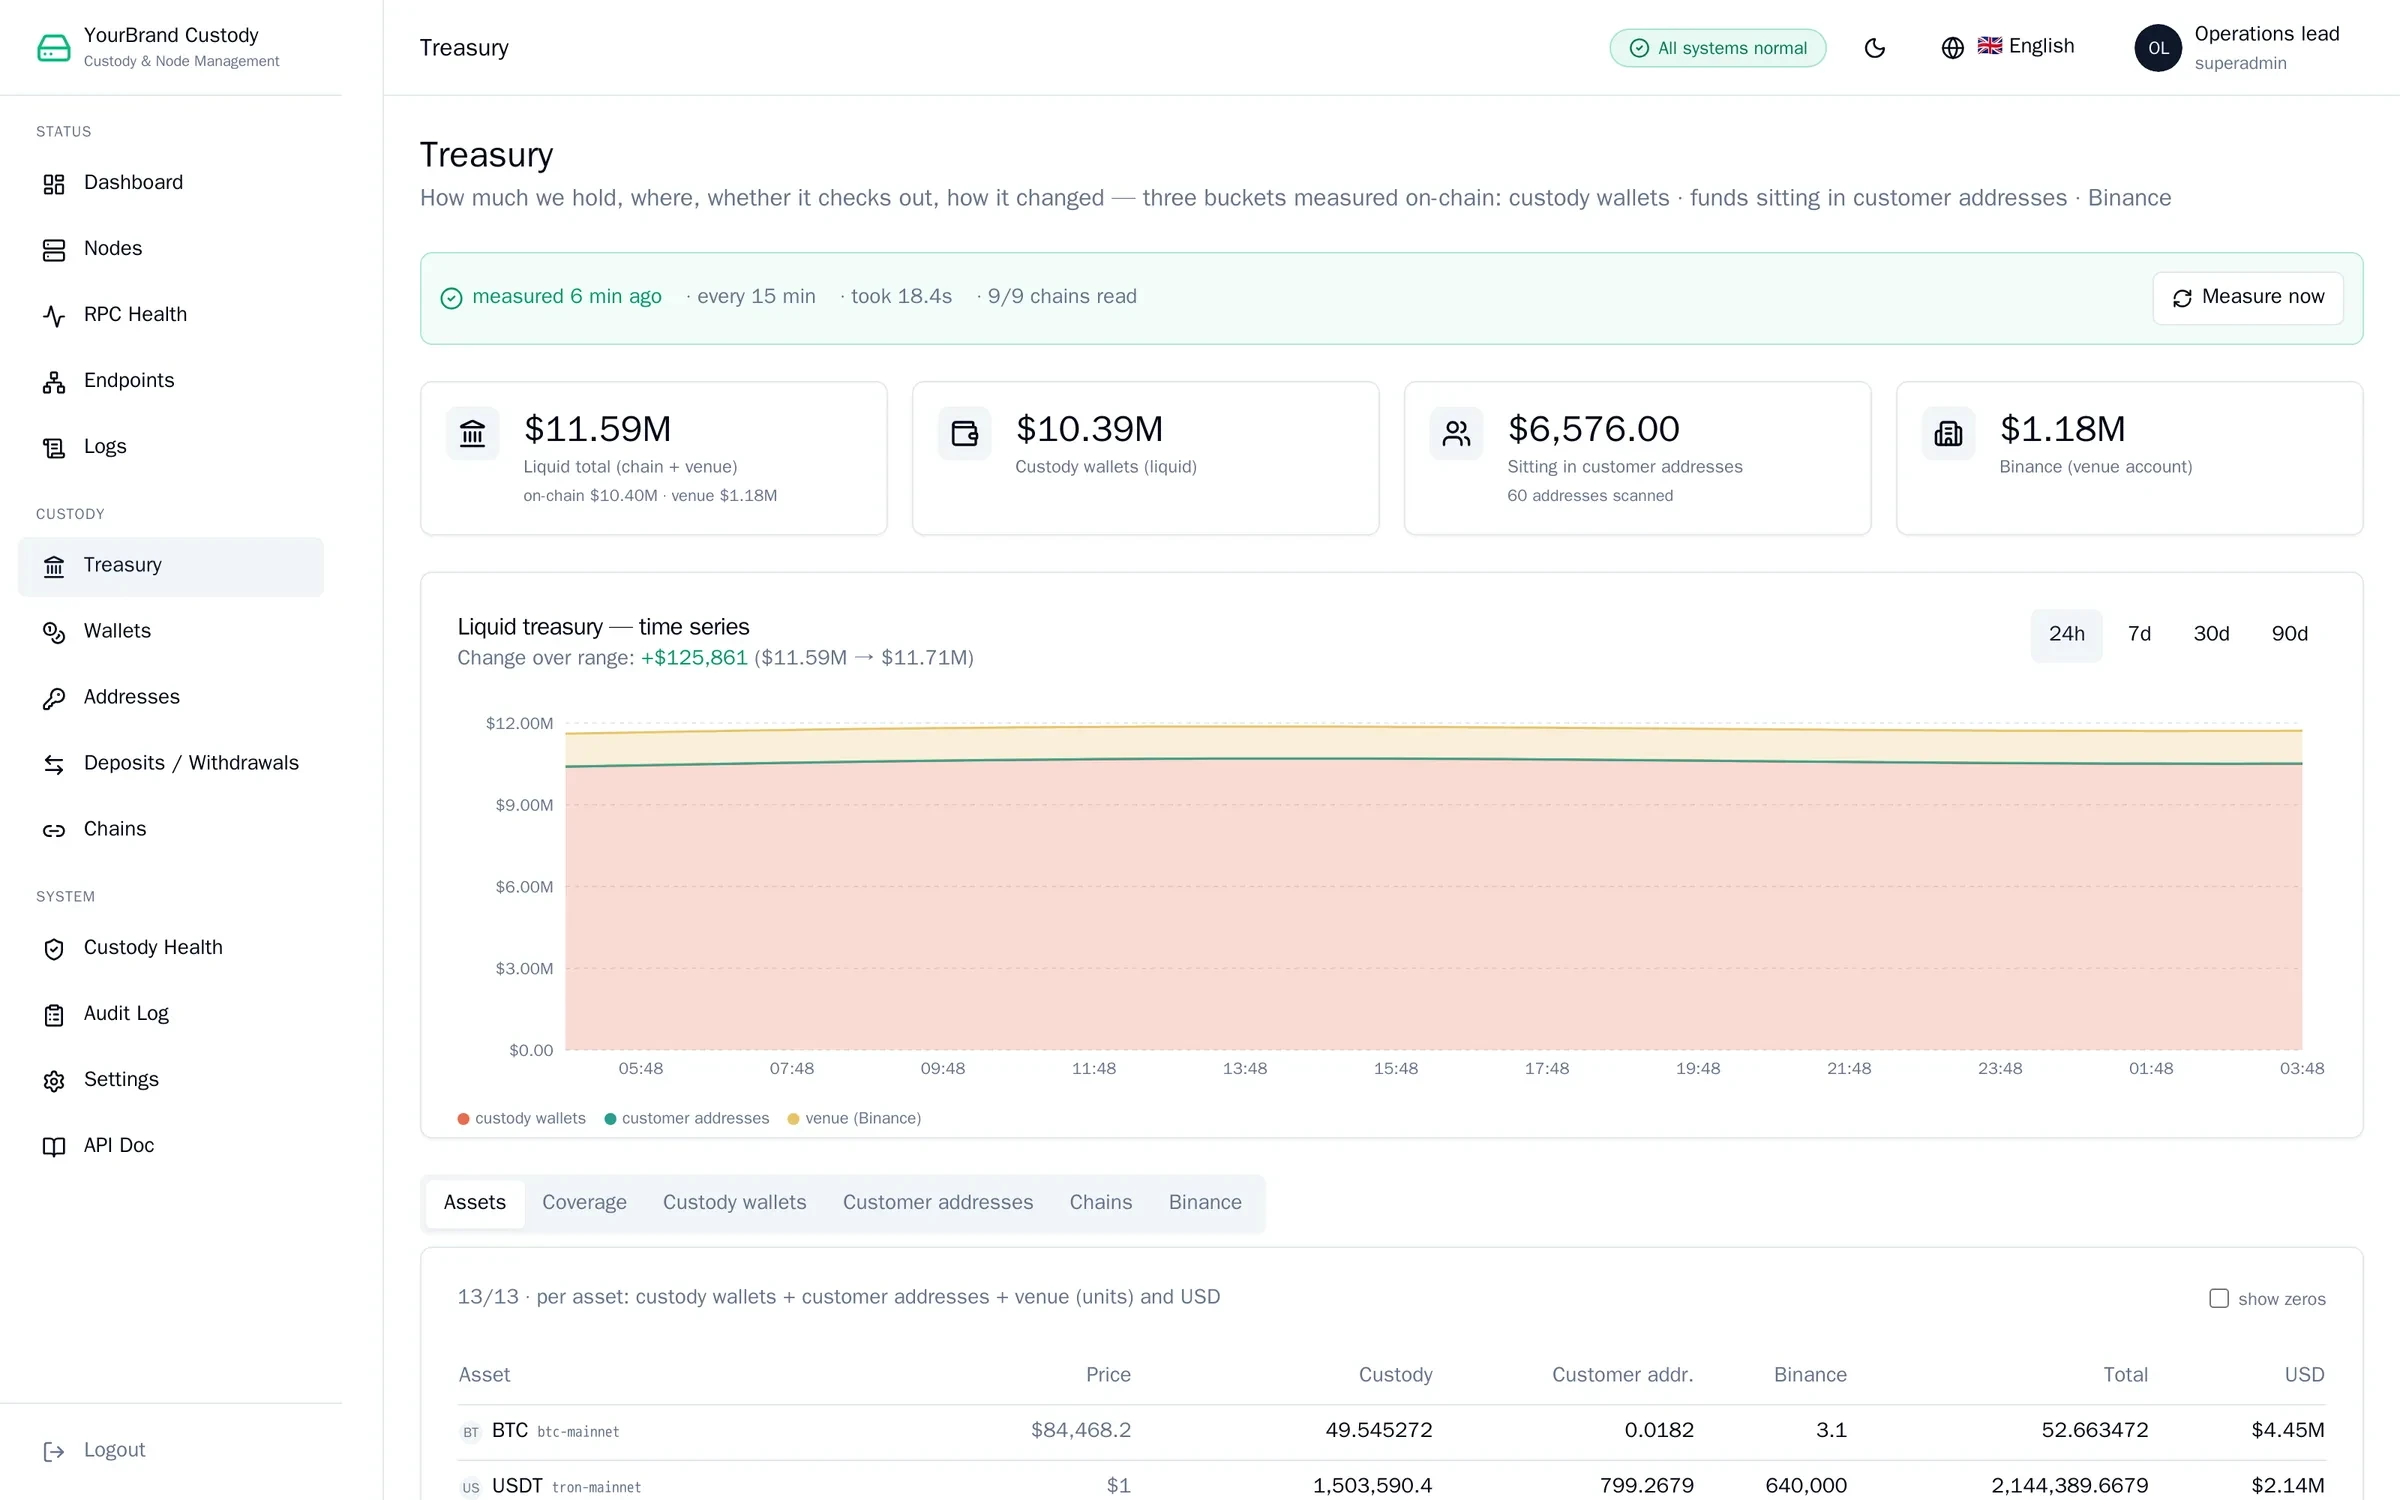Switch chart range to 90d
Image resolution: width=2400 pixels, height=1500 pixels.
click(x=2289, y=634)
